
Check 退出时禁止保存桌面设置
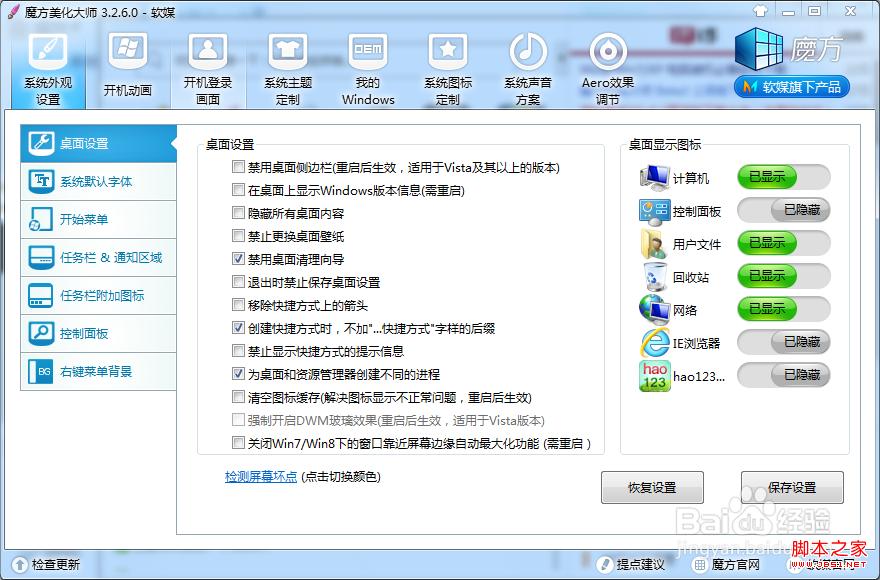click(239, 282)
